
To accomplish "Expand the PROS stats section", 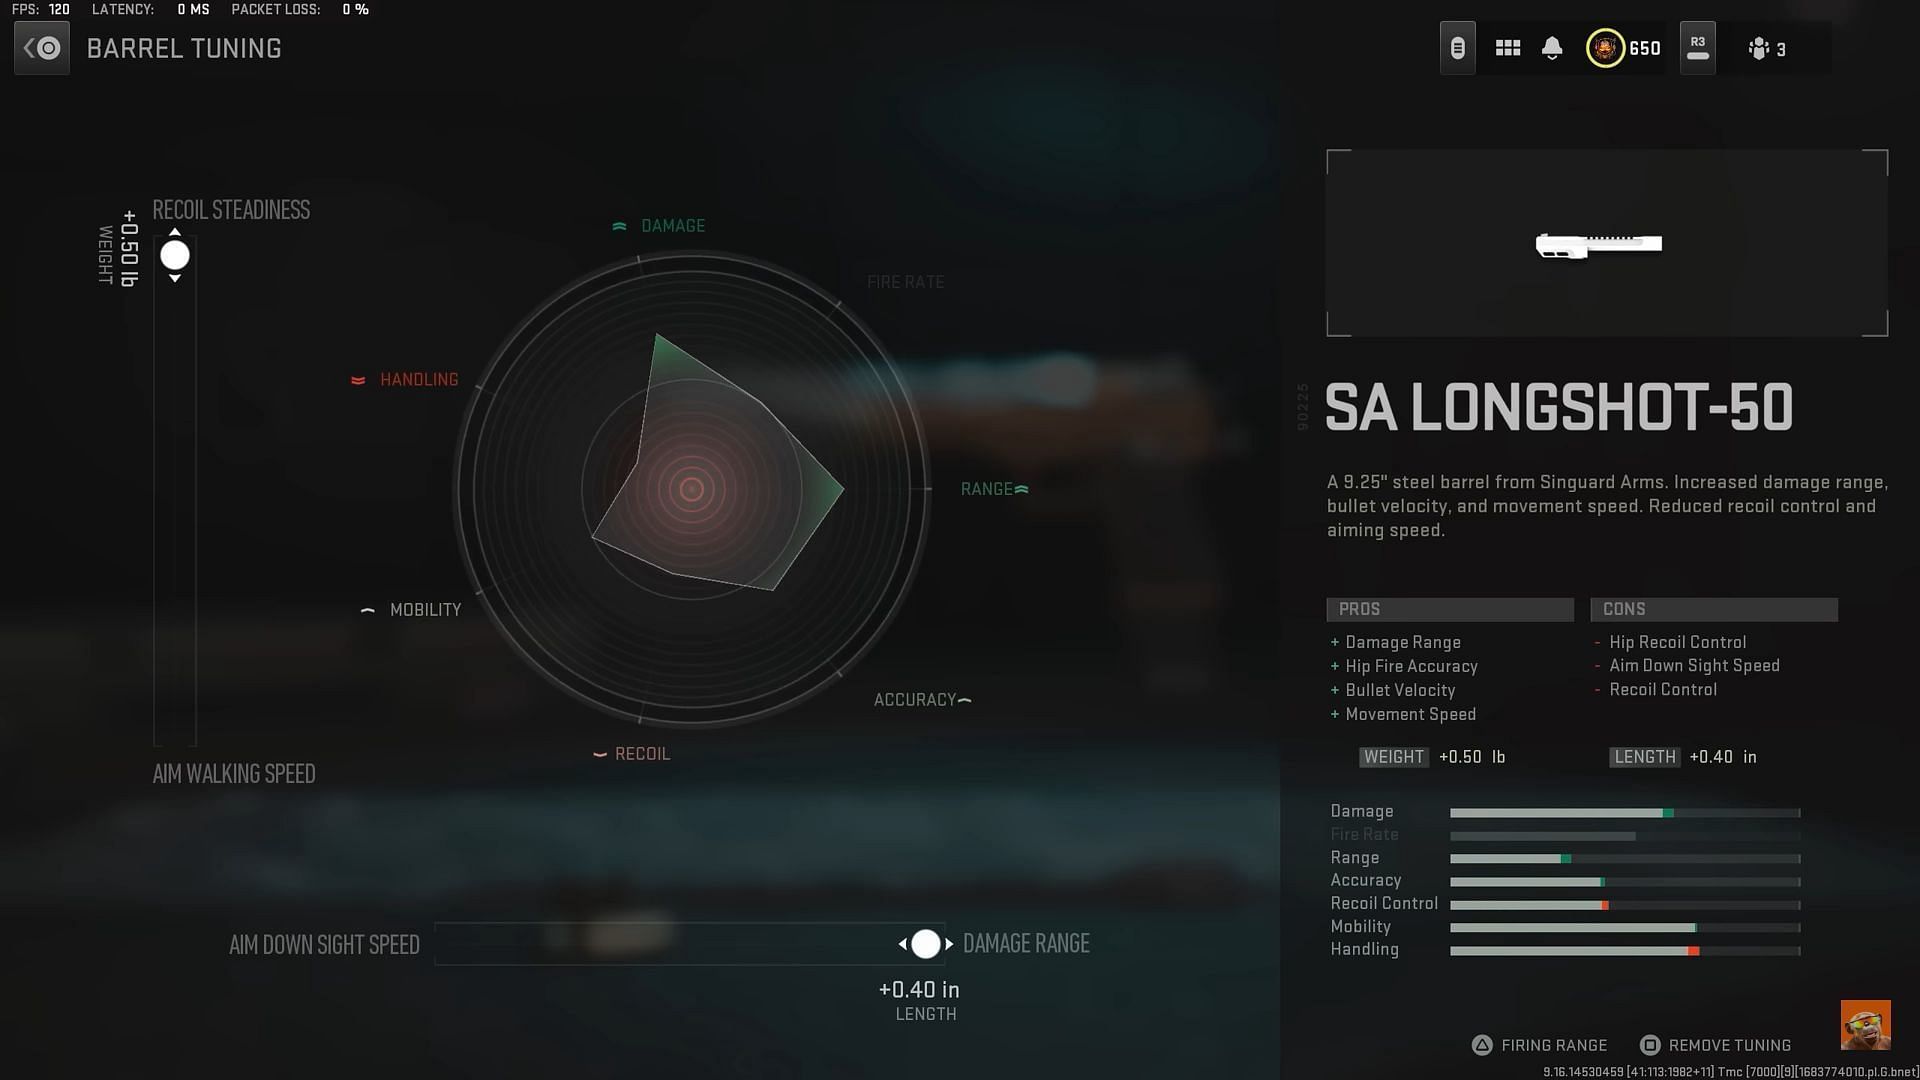I will (x=1449, y=608).
